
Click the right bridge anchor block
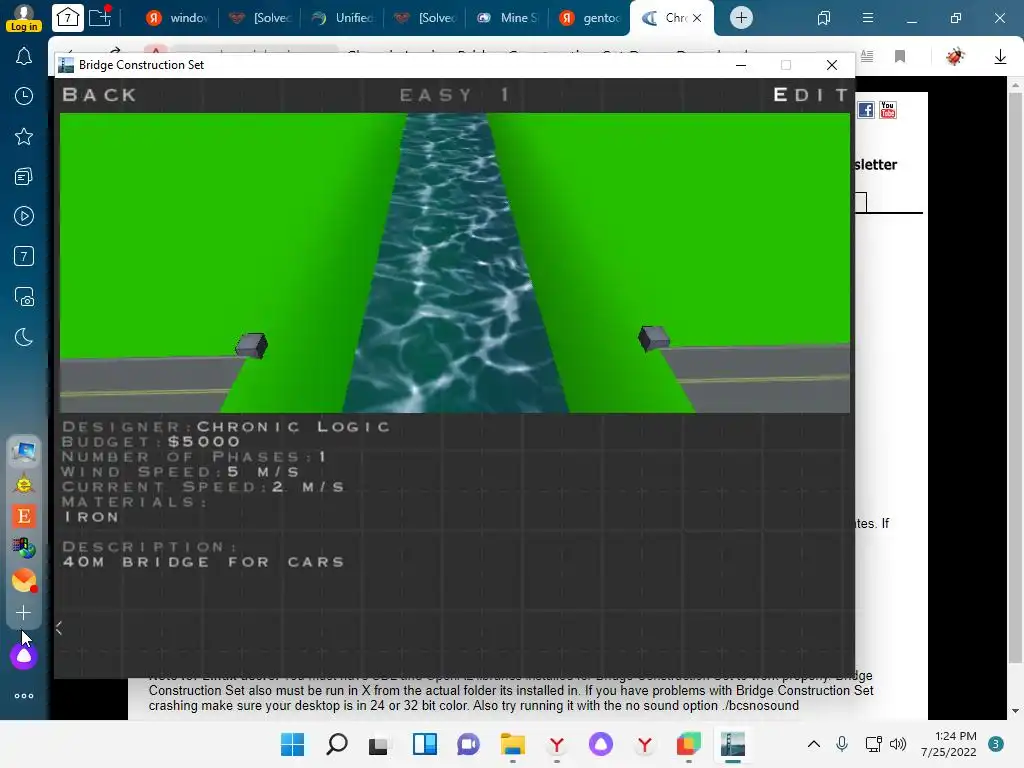[x=654, y=338]
